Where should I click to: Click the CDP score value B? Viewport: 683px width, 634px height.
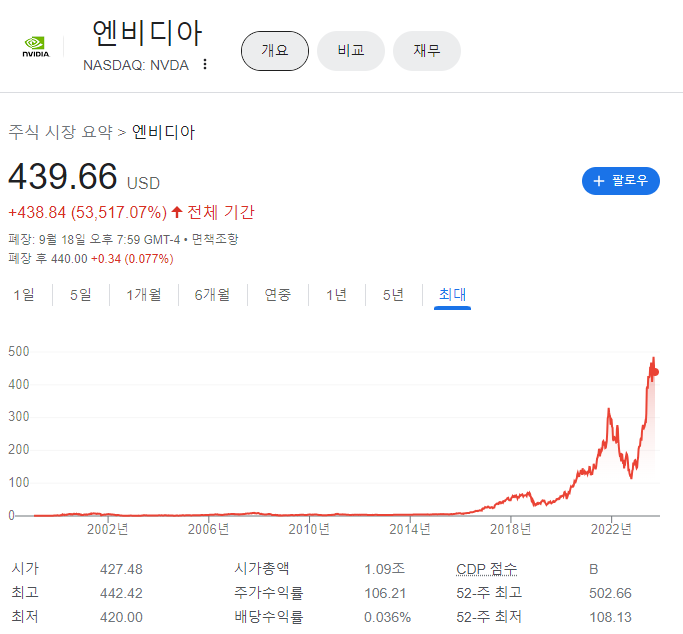593,569
